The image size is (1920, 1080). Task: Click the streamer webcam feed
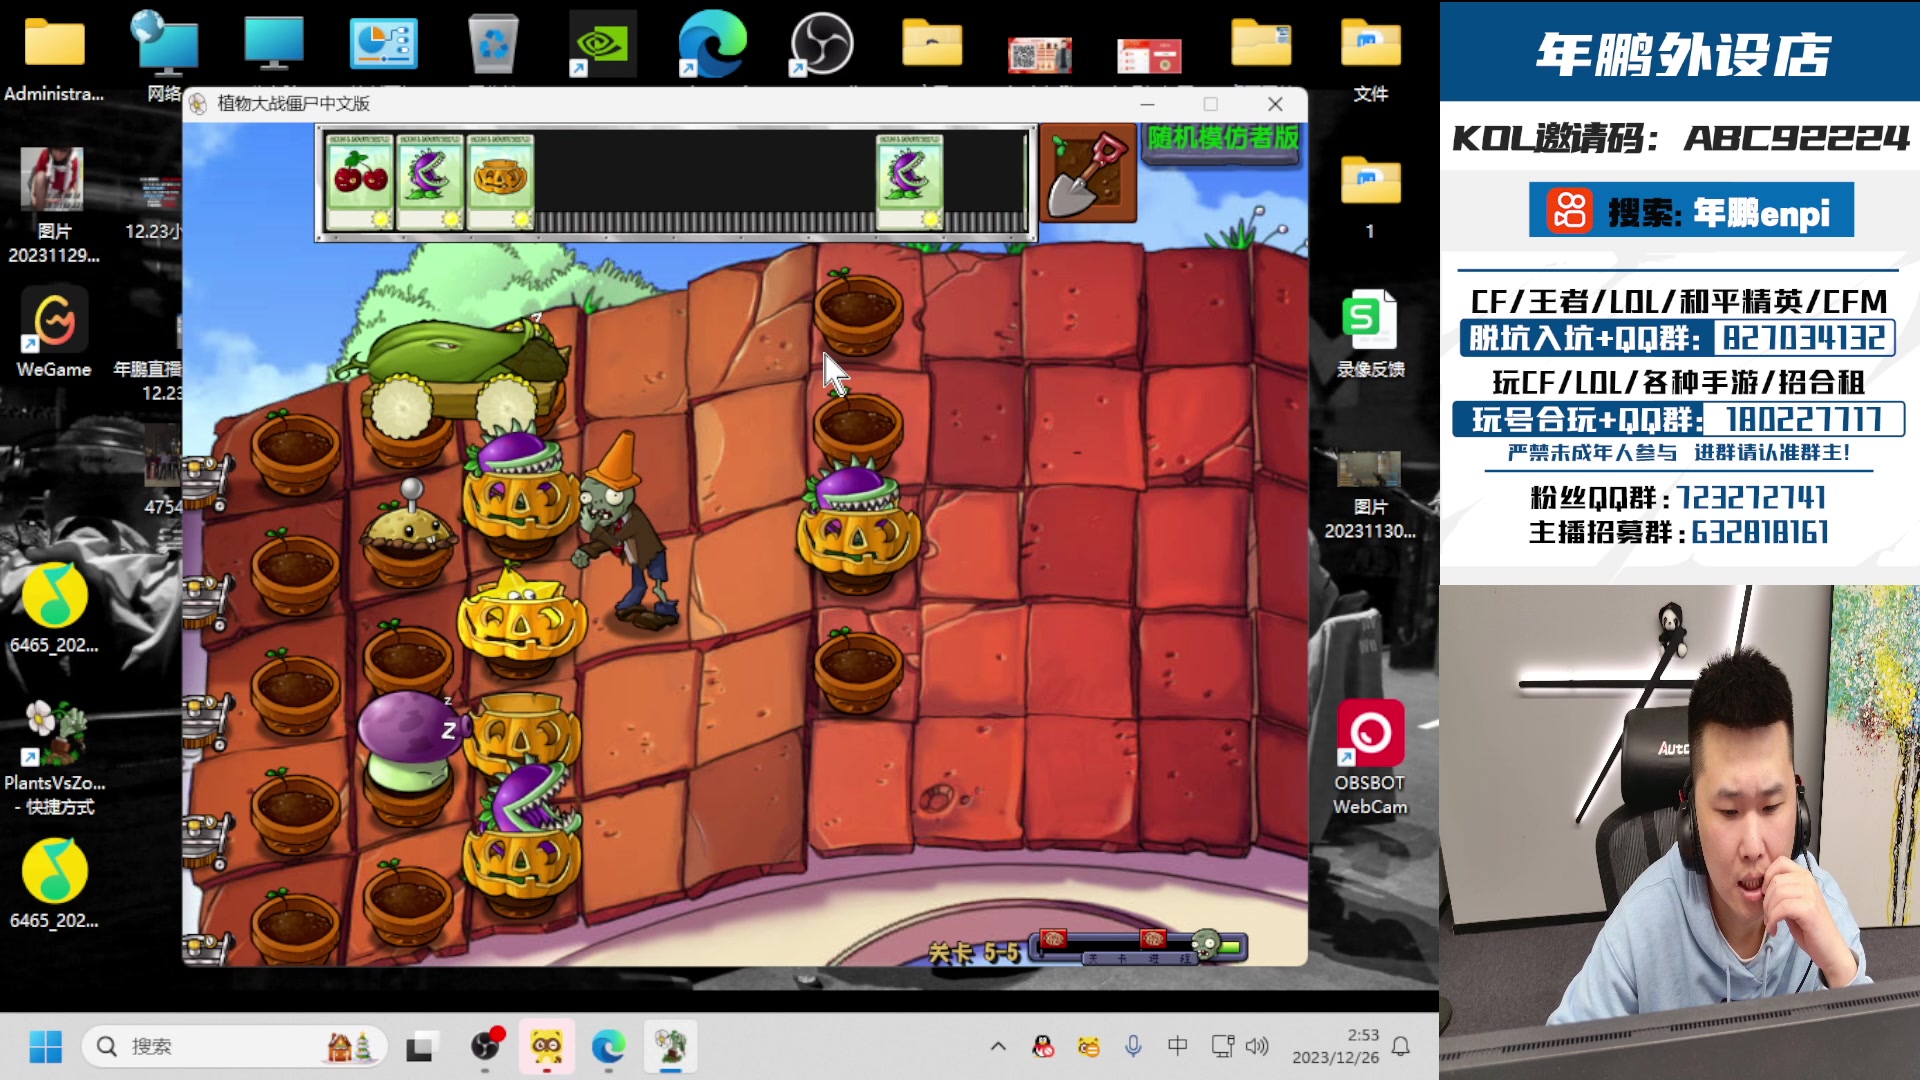coord(1680,832)
